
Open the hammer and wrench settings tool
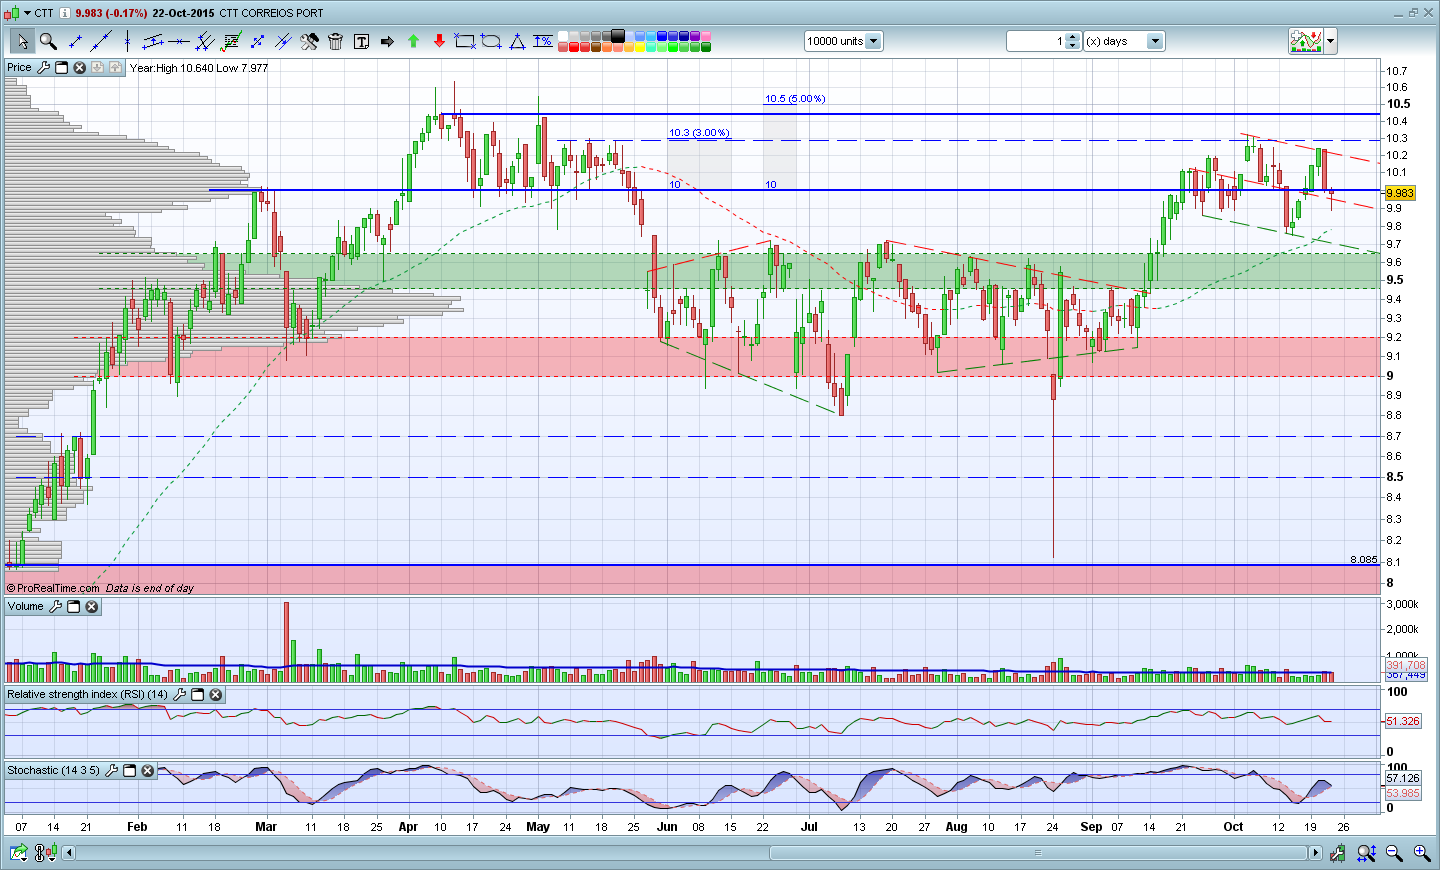pos(309,41)
